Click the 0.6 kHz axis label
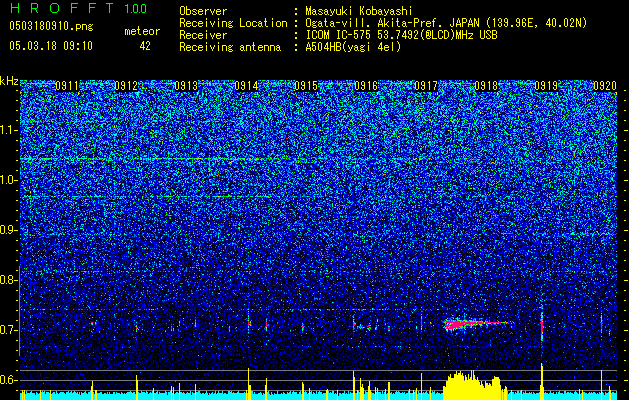 (9, 380)
